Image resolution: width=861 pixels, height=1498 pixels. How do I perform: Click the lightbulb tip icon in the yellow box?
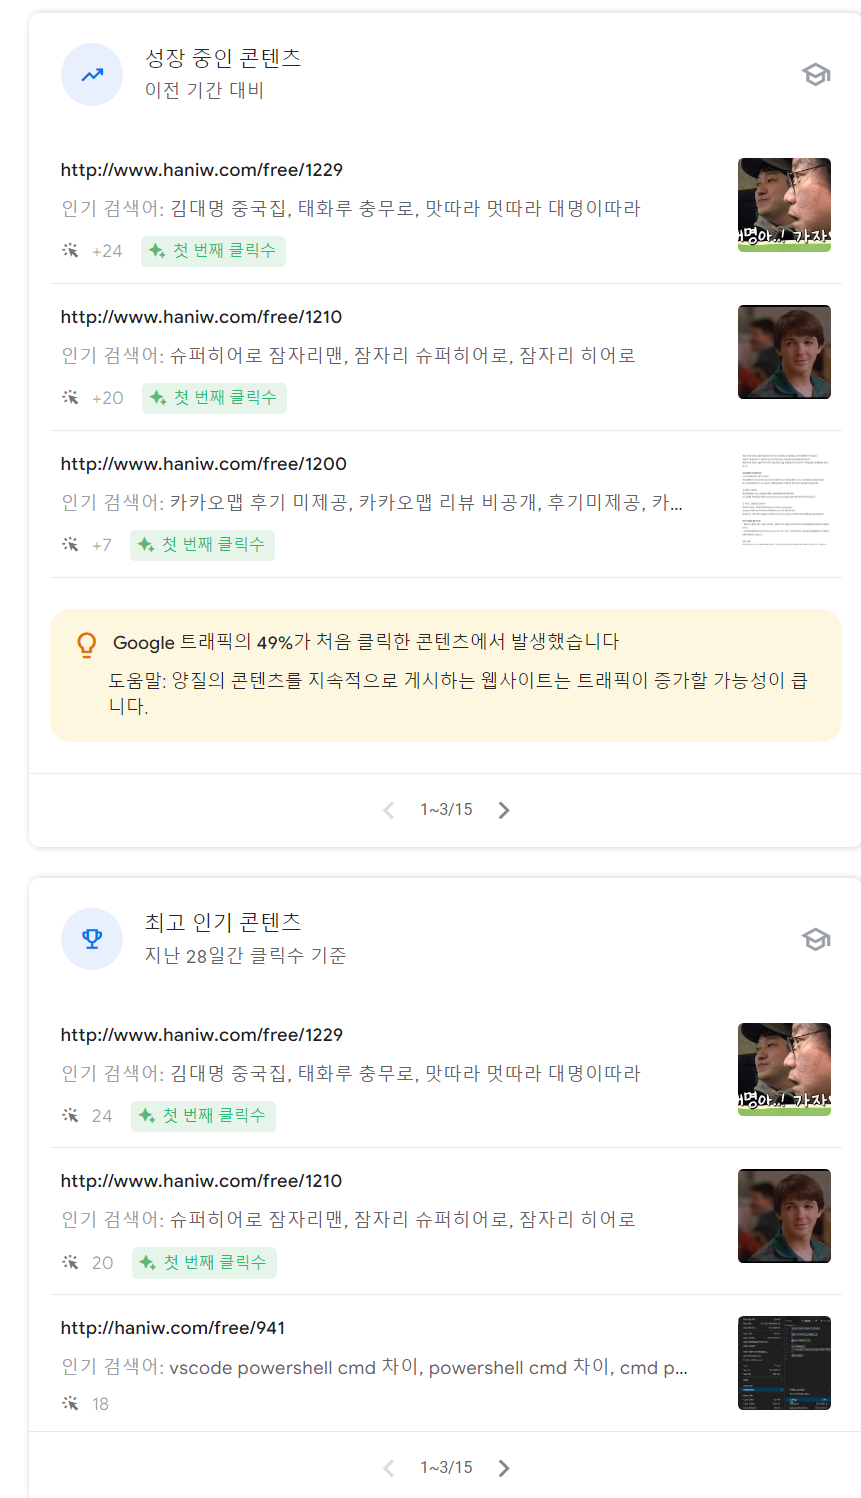tap(87, 645)
